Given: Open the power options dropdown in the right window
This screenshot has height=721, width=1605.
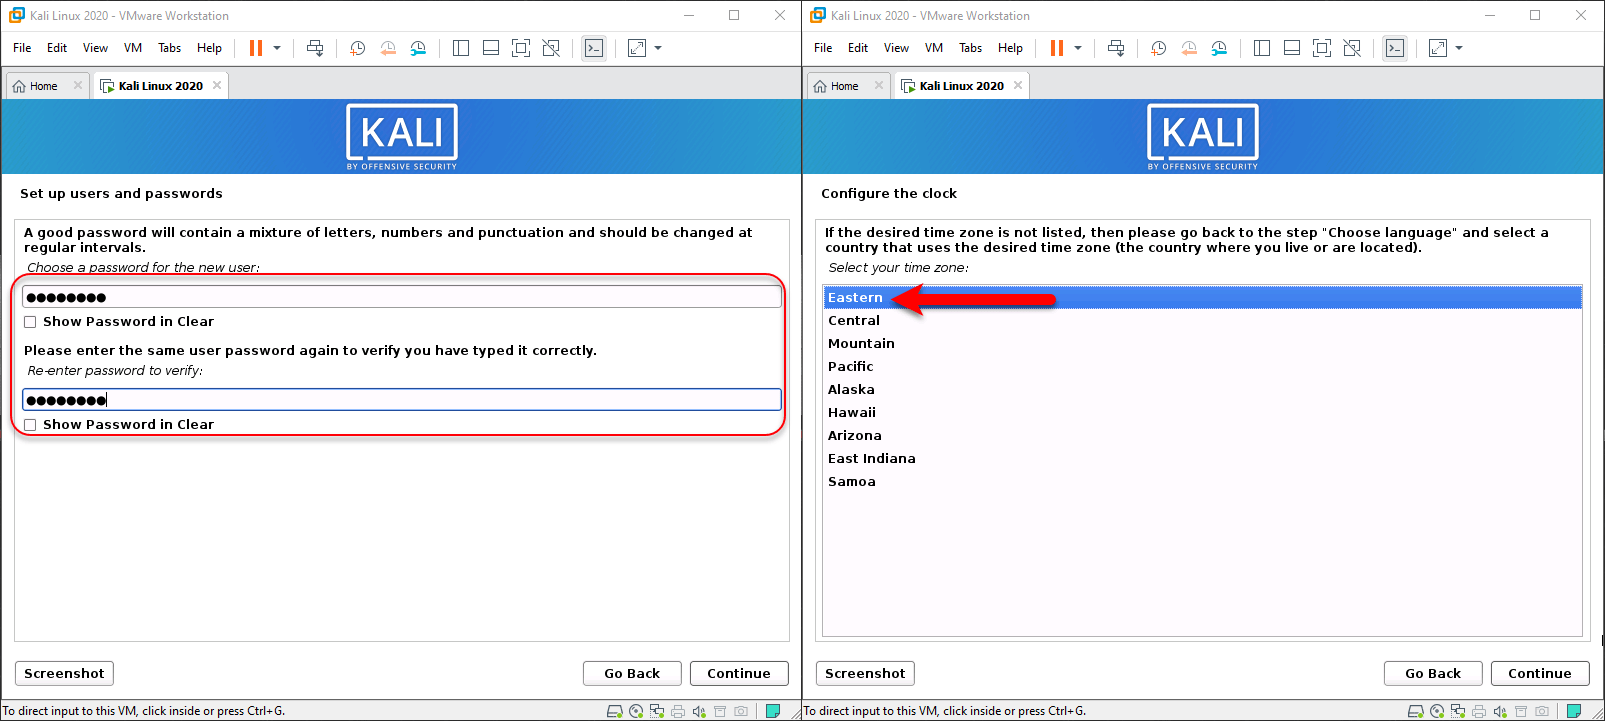Looking at the screenshot, I should click(x=1078, y=48).
